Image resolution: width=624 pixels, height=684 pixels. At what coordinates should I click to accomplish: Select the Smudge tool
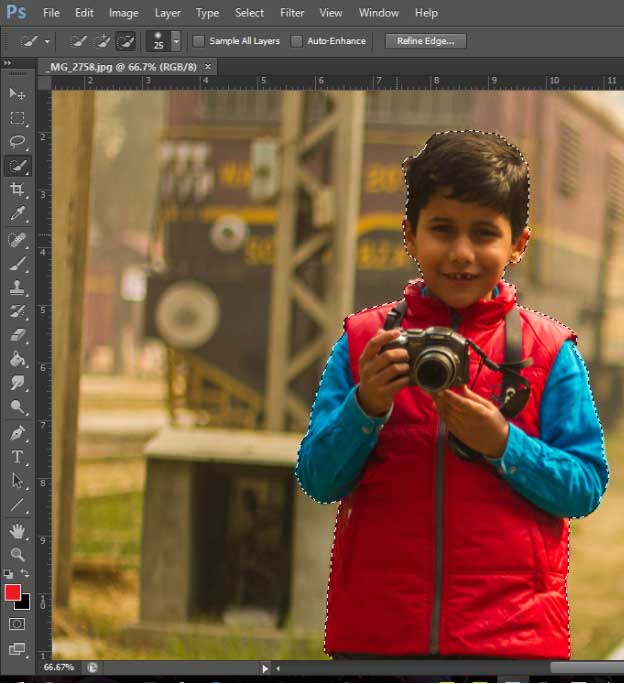click(17, 383)
